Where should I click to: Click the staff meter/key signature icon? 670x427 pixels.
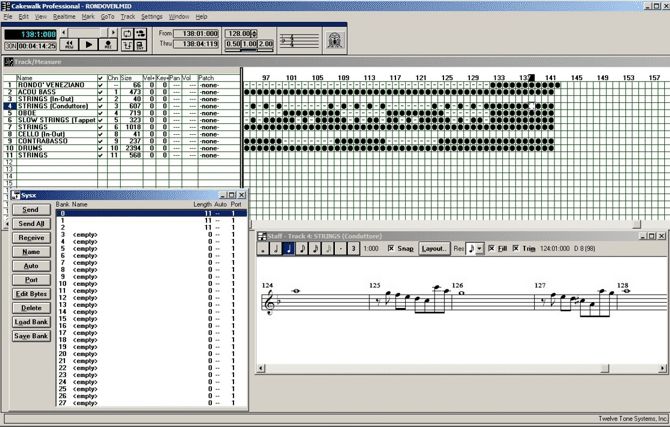click(299, 41)
